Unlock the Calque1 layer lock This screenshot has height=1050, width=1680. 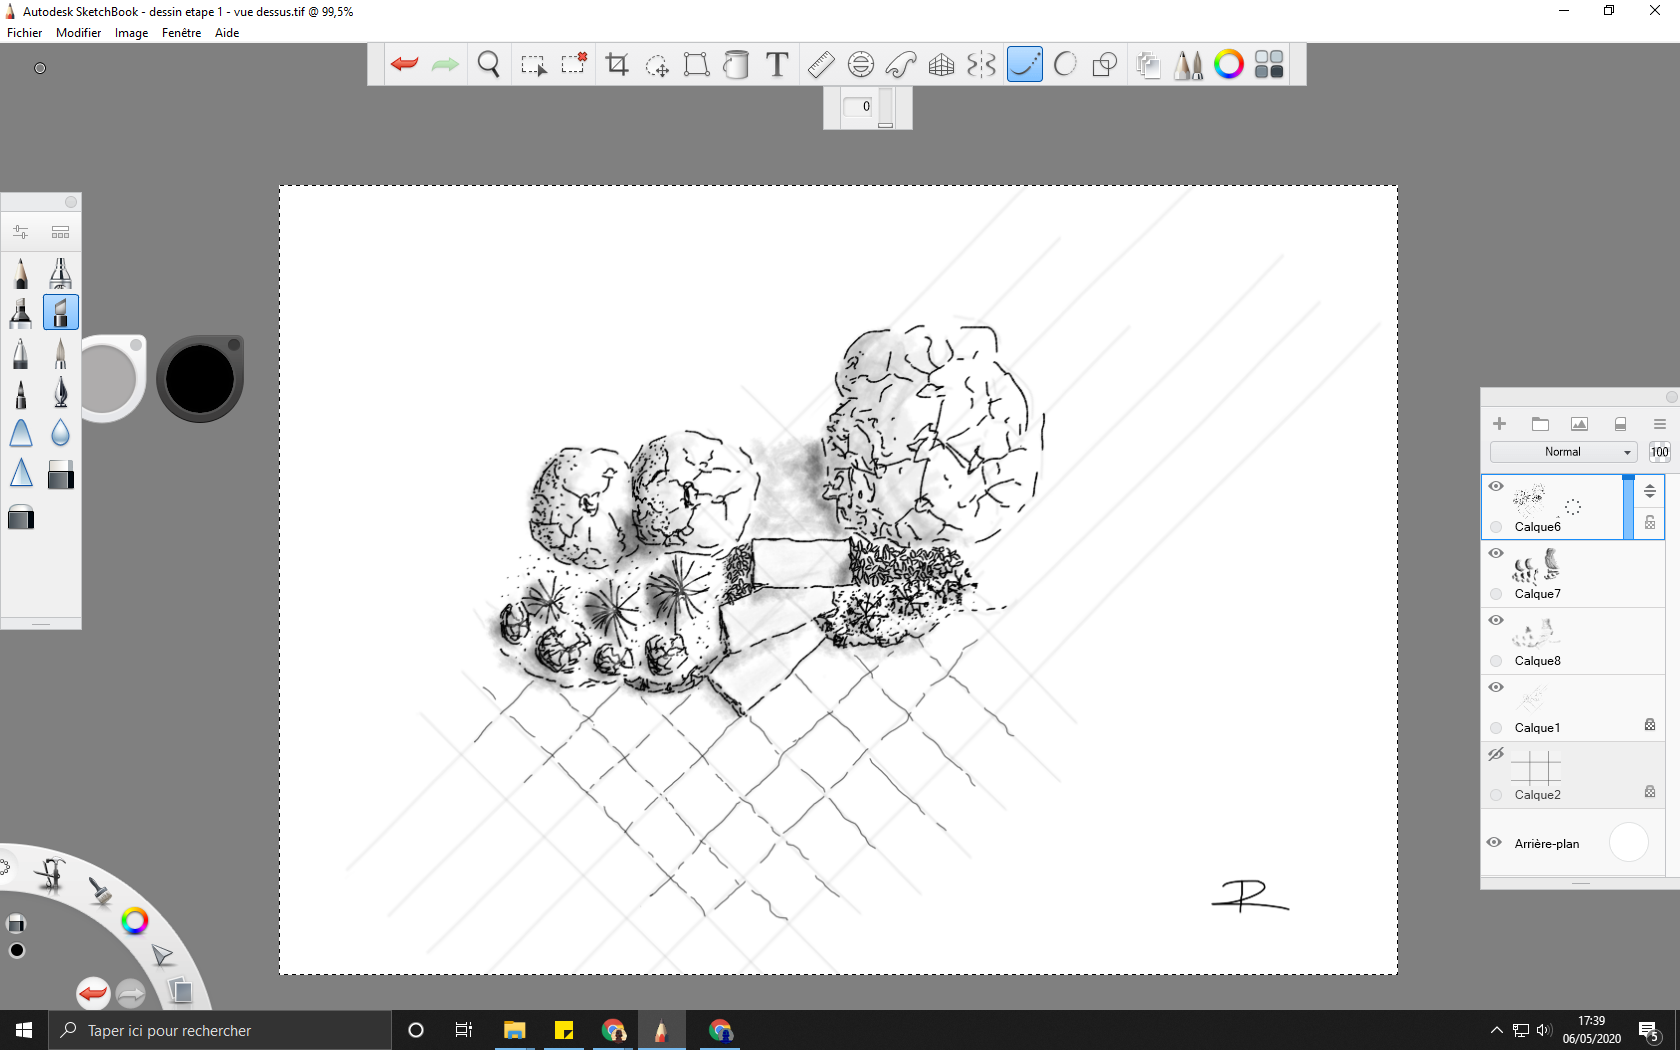coord(1650,724)
